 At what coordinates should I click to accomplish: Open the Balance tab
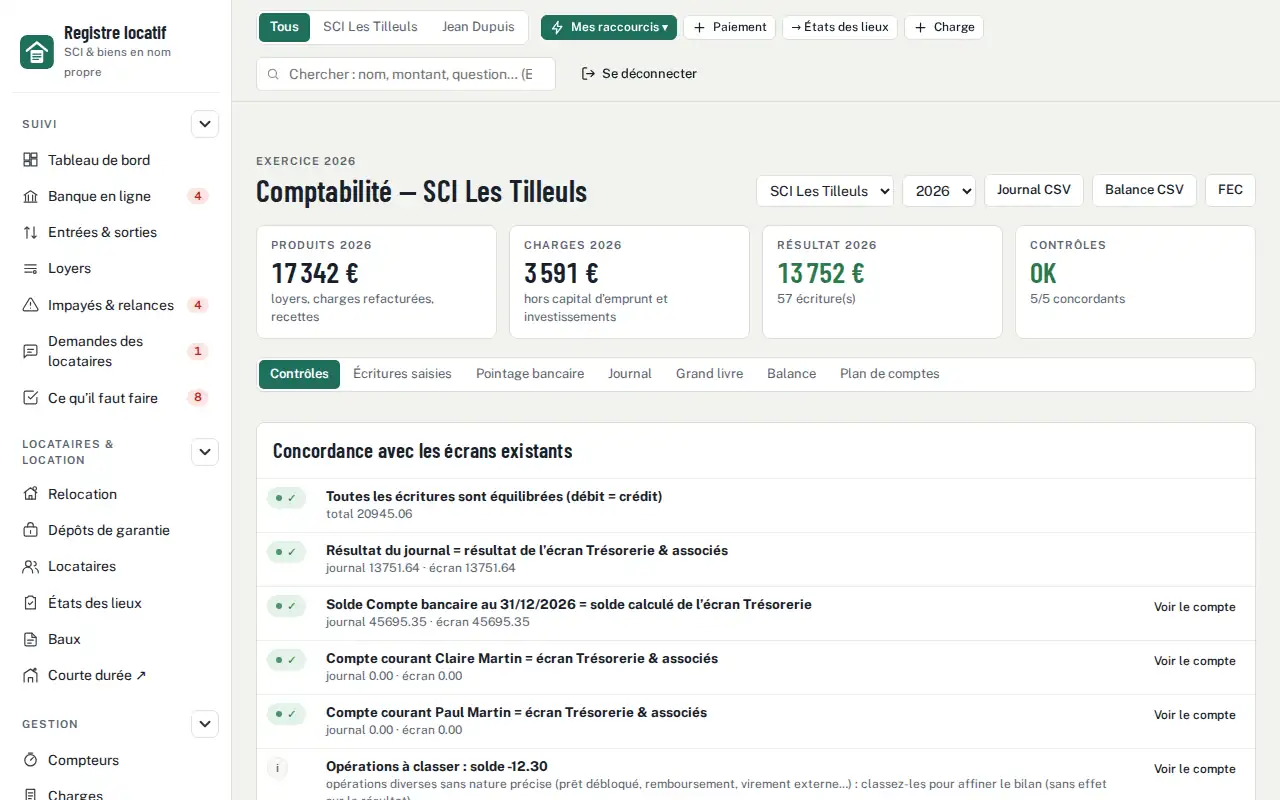[792, 374]
